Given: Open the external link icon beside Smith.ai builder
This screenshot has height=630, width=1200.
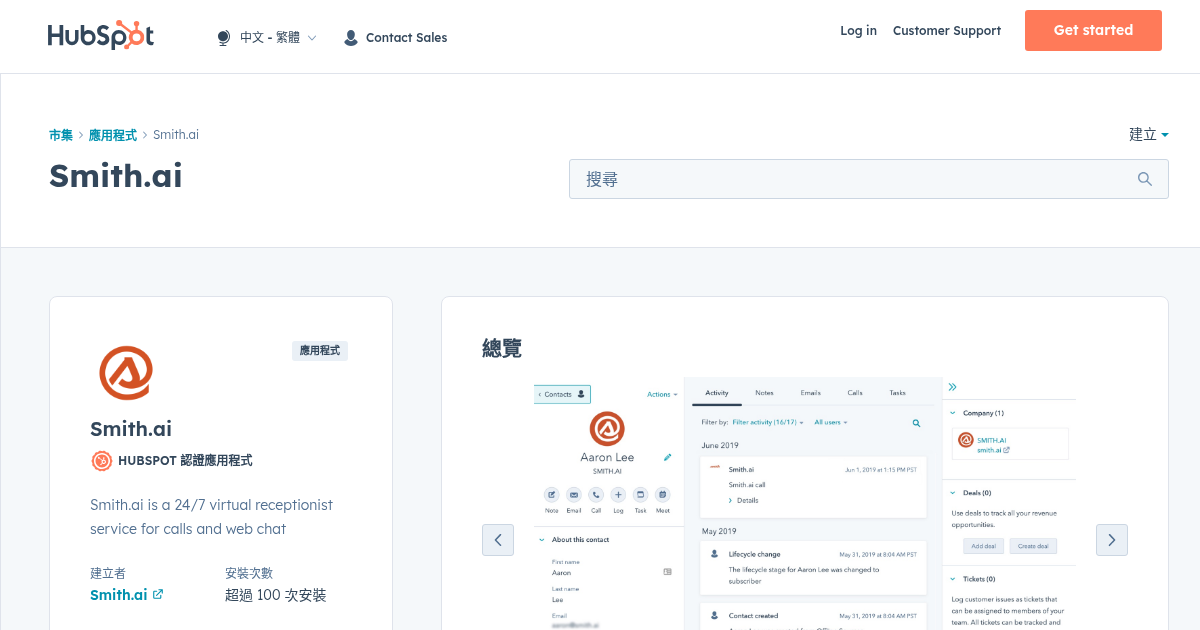Looking at the screenshot, I should 158,594.
